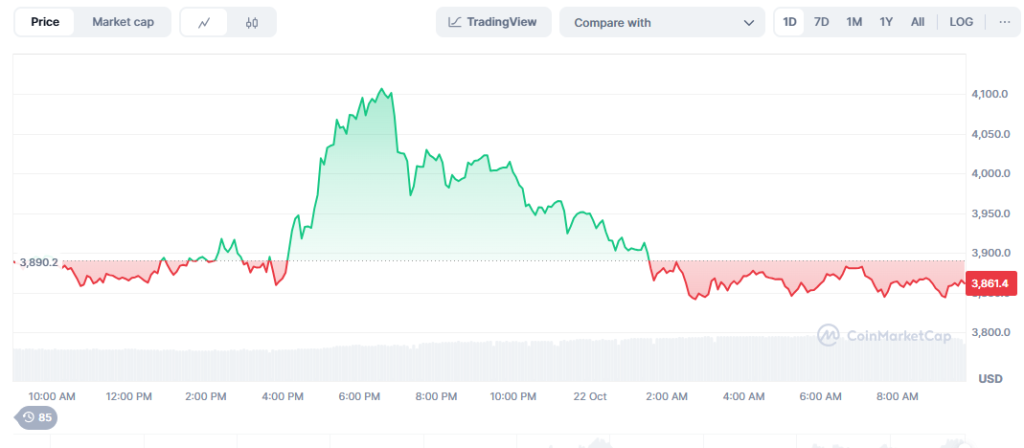The image size is (1024, 448).
Task: Click the 3,890.2 opening price label
Action: pyautogui.click(x=38, y=262)
